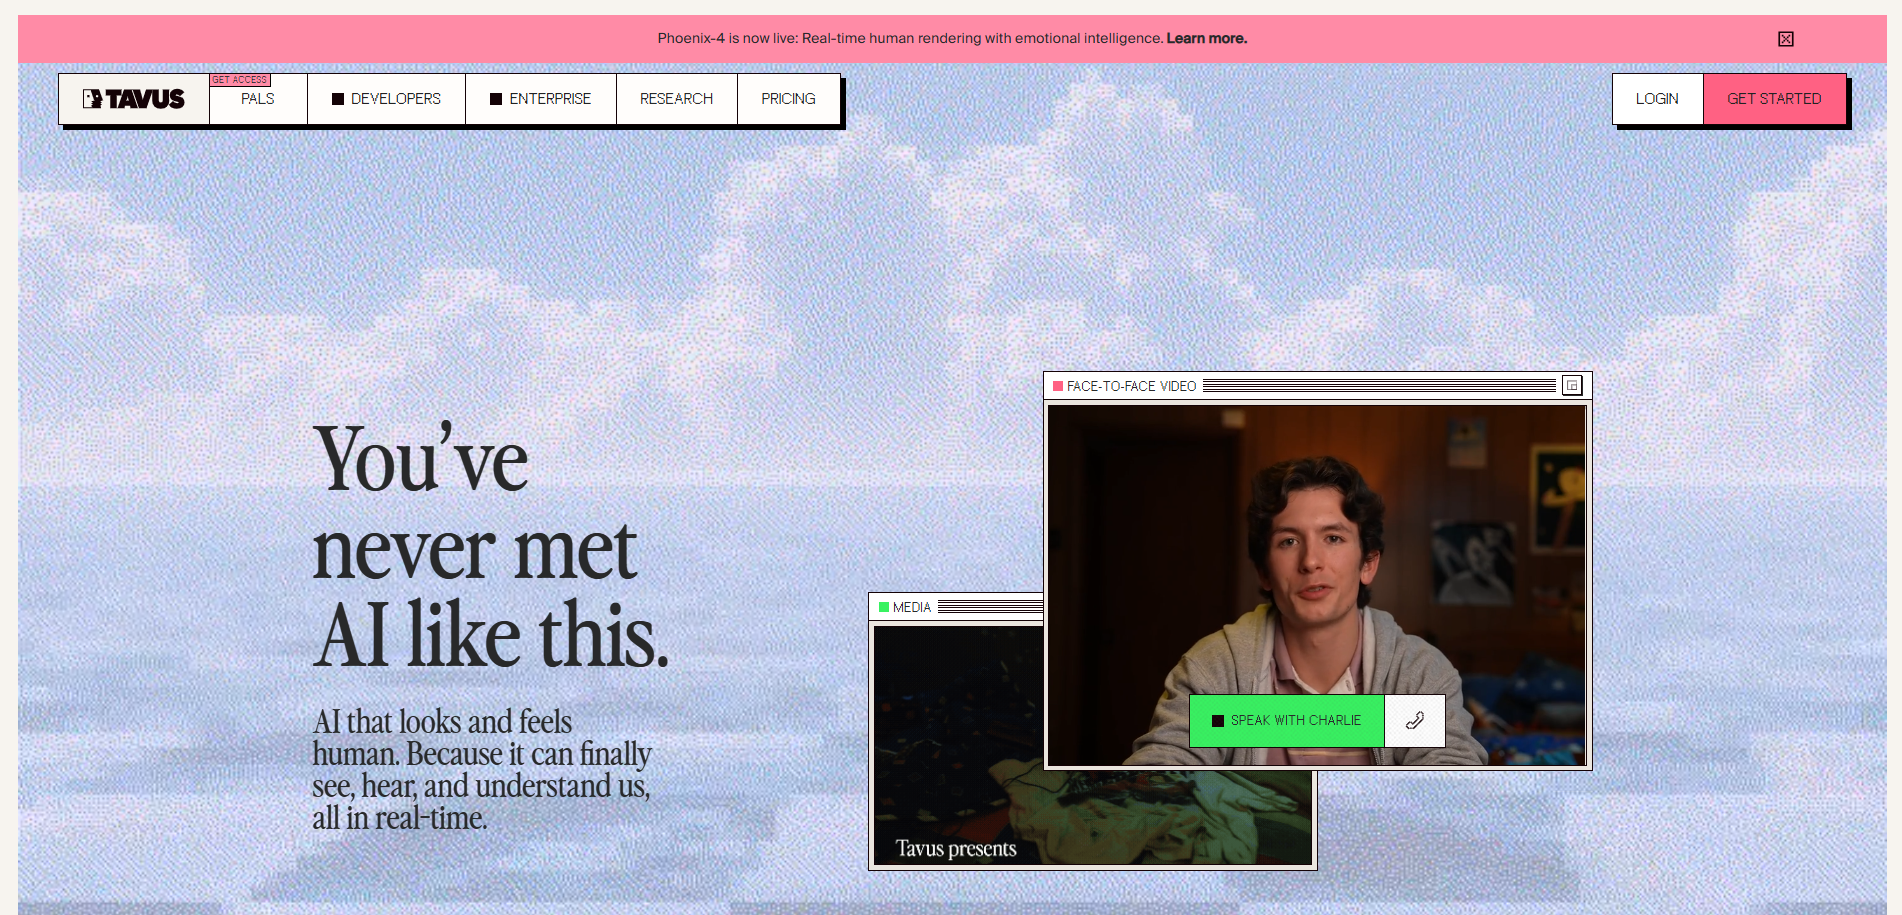Start conversation with Speak with Charlie button

(x=1286, y=721)
